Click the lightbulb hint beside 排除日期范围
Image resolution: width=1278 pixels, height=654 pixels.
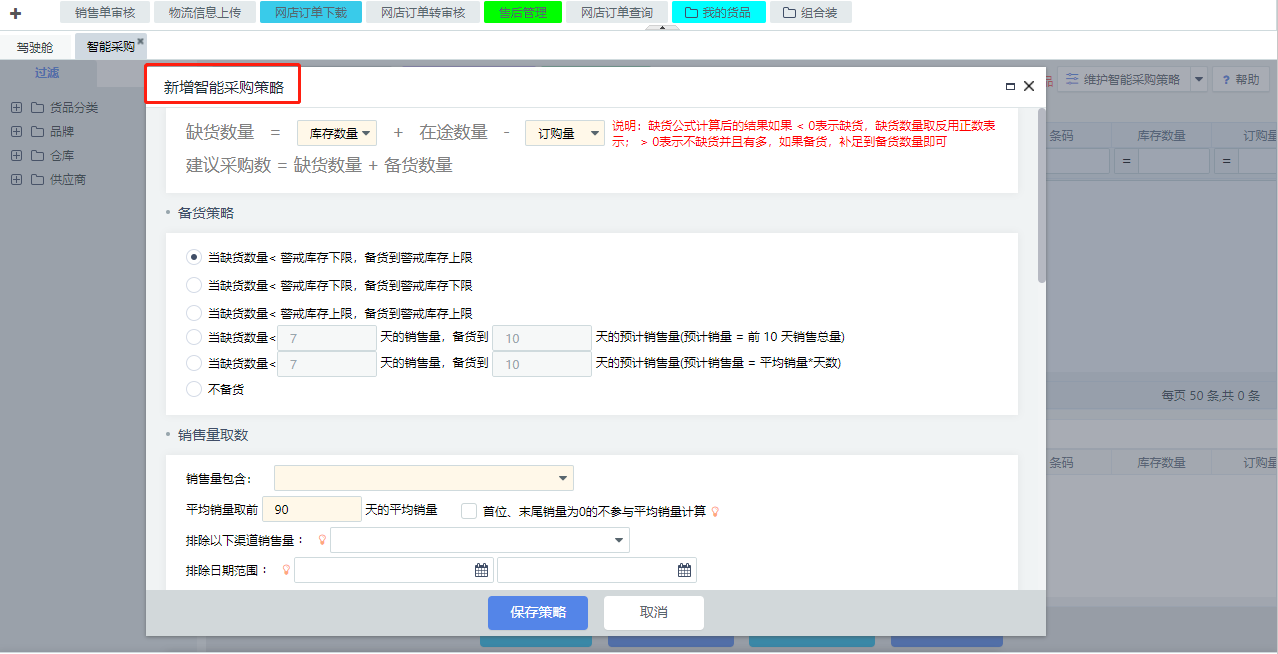coord(285,570)
